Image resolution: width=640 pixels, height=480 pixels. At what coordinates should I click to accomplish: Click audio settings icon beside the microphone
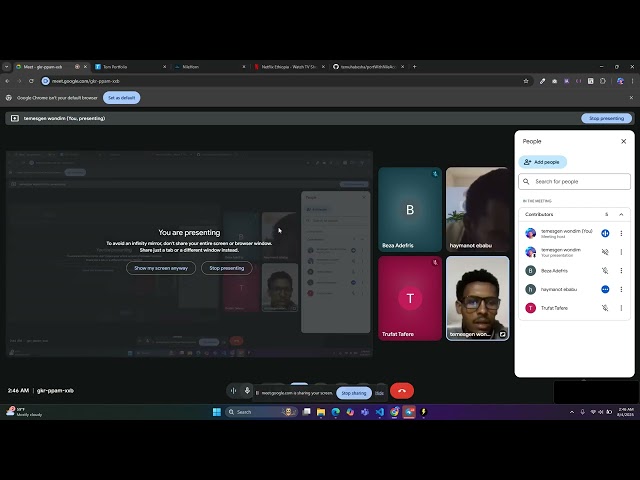point(233,391)
